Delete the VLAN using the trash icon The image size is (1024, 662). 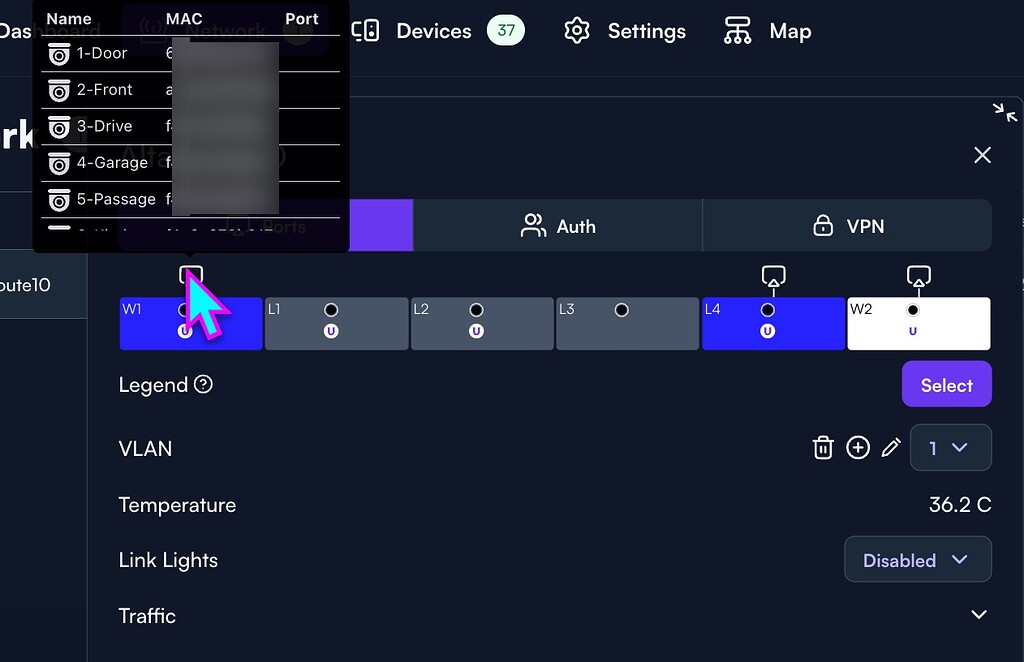(823, 447)
